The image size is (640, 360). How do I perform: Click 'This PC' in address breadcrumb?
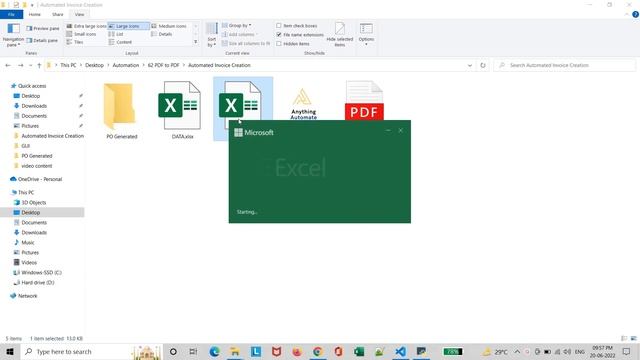[68, 65]
